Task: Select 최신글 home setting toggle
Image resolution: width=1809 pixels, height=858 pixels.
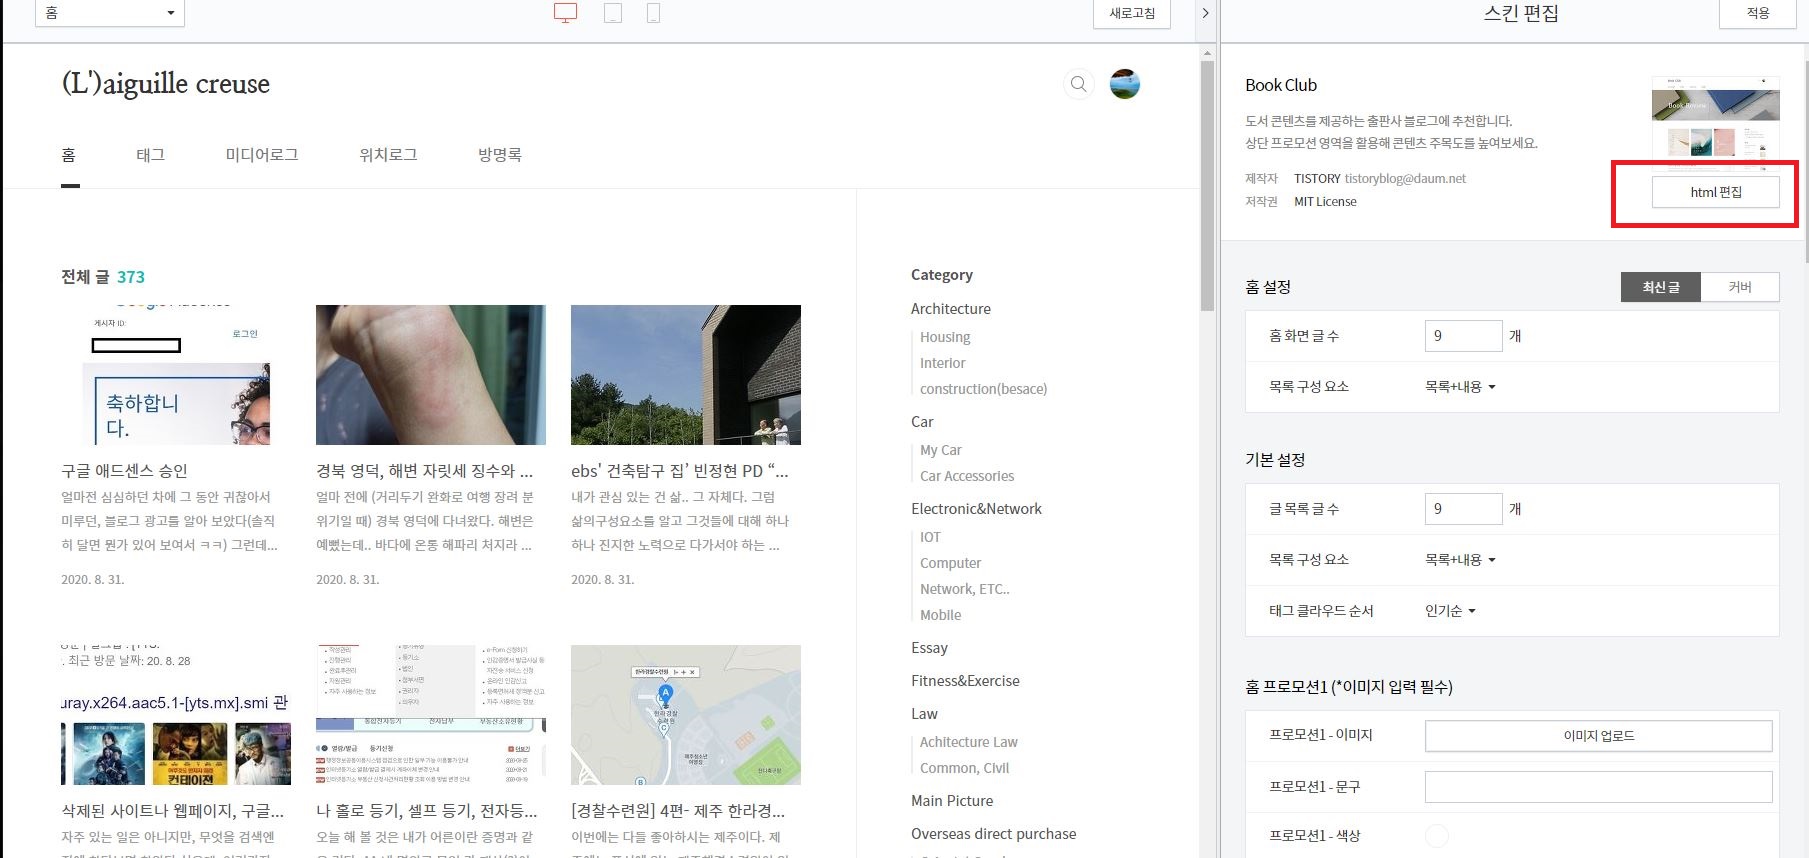Action: 1661,287
